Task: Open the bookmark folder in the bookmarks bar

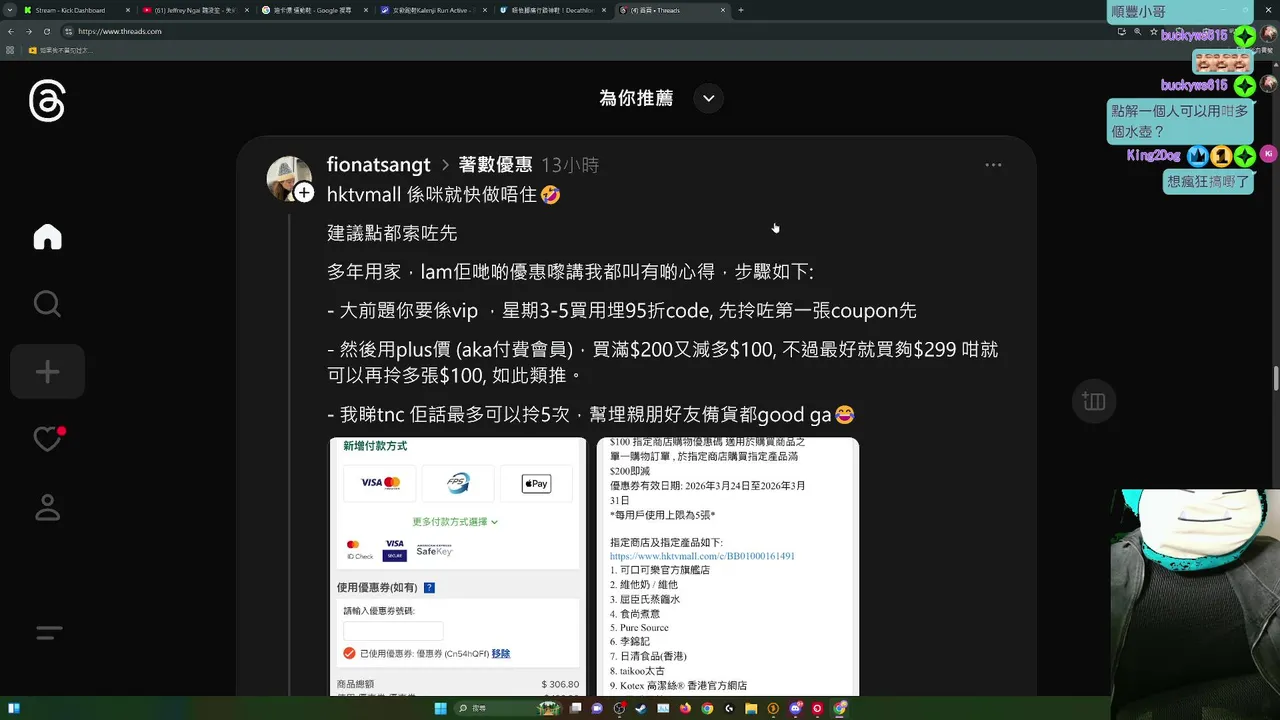Action: 60,50
